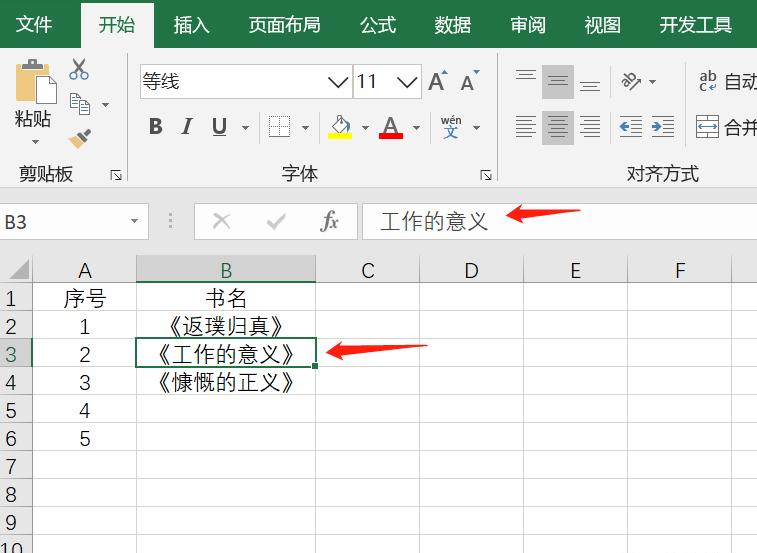Expand the copy options arrow
Image resolution: width=757 pixels, height=553 pixels.
(105, 104)
